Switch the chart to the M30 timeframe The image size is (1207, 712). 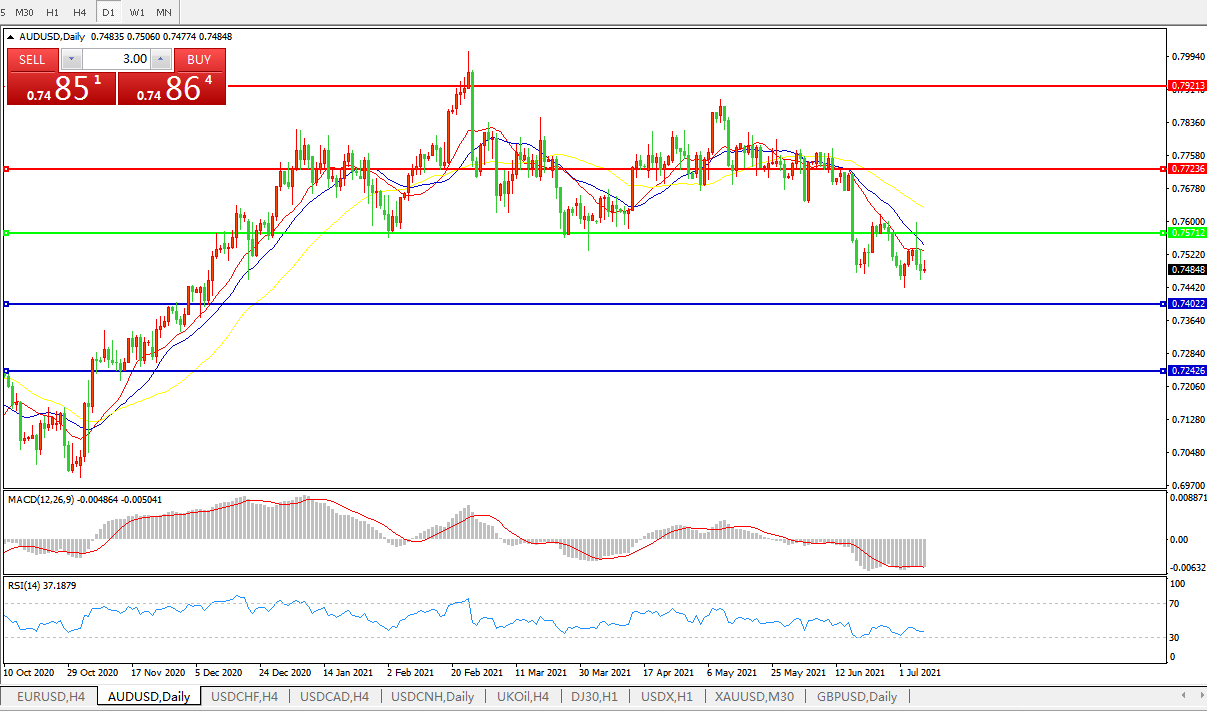click(25, 12)
